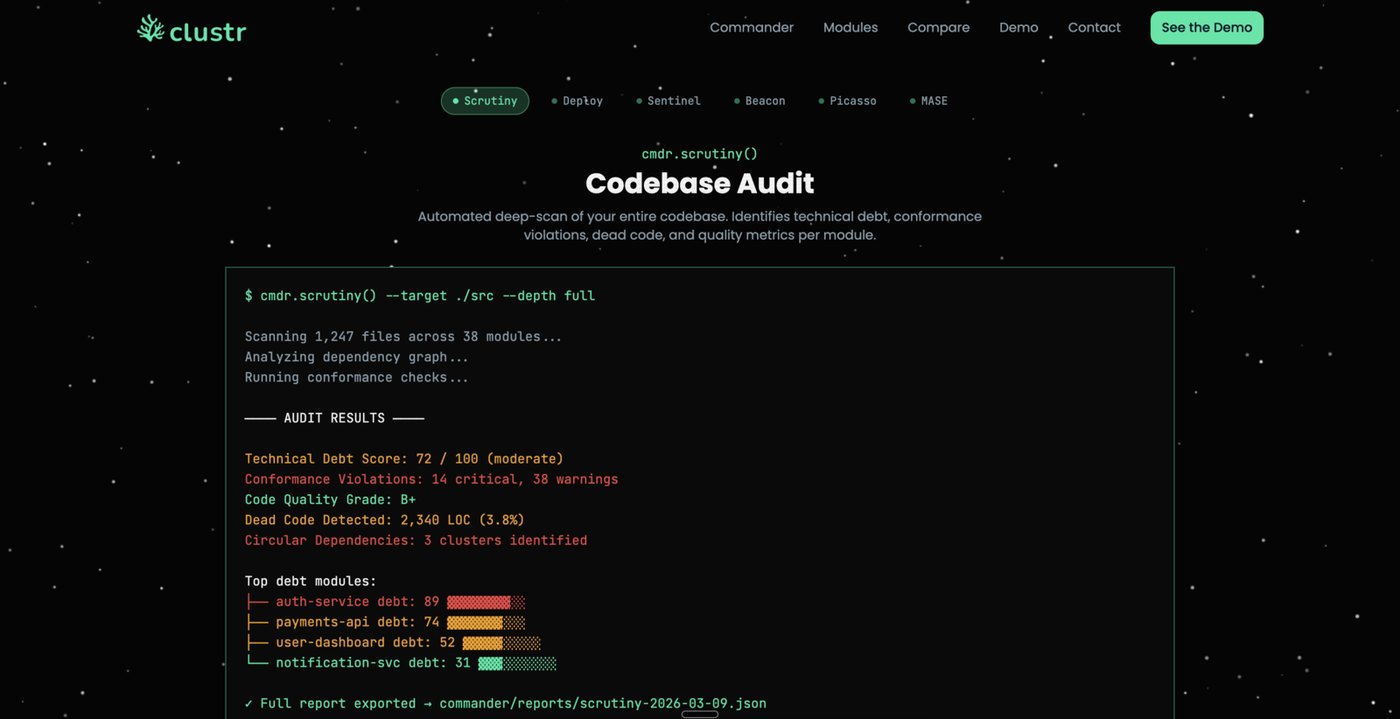This screenshot has width=1400, height=719.
Task: Click the line 'Scanning 1,247 files across 38 modules...'
Action: coord(404,337)
